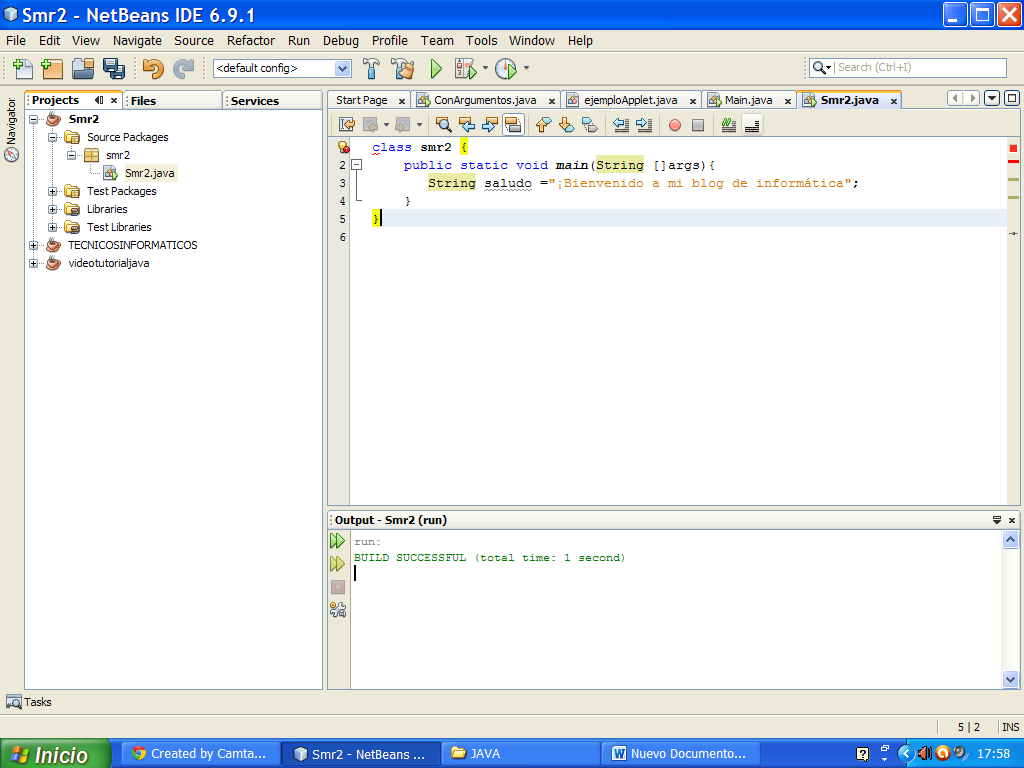The width and height of the screenshot is (1024, 768).
Task: Open the Source menu
Action: click(x=194, y=40)
